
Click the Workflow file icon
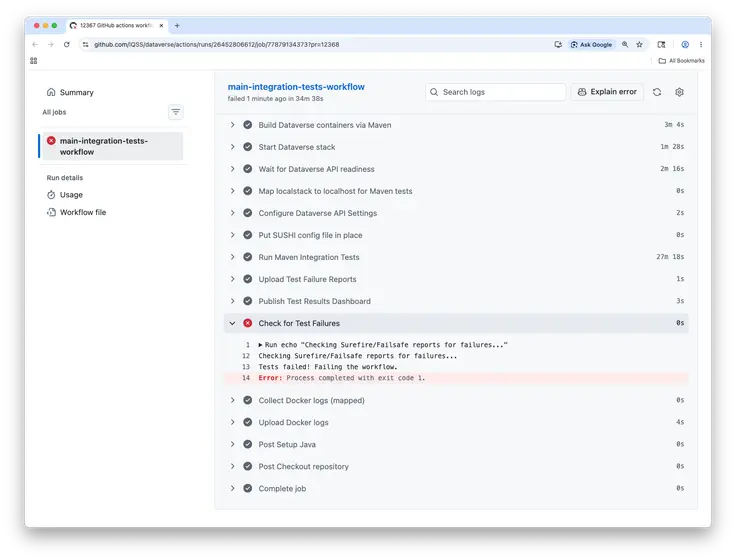click(x=51, y=212)
